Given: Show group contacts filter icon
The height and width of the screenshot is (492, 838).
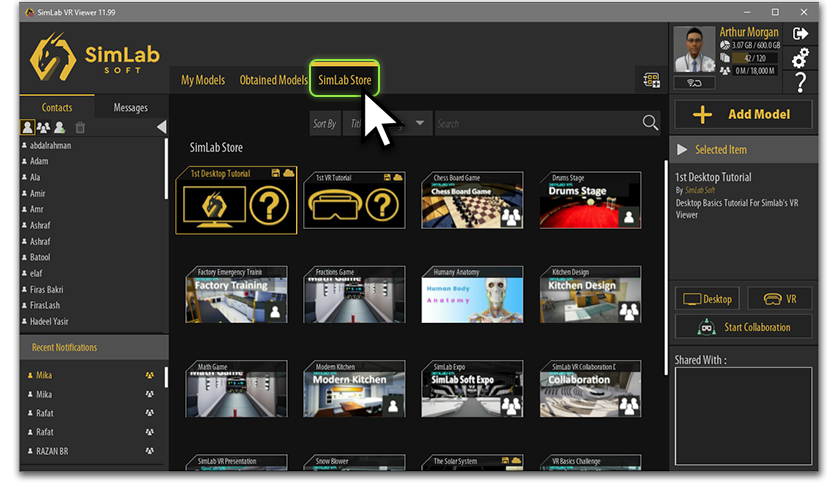Looking at the screenshot, I should tap(43, 127).
